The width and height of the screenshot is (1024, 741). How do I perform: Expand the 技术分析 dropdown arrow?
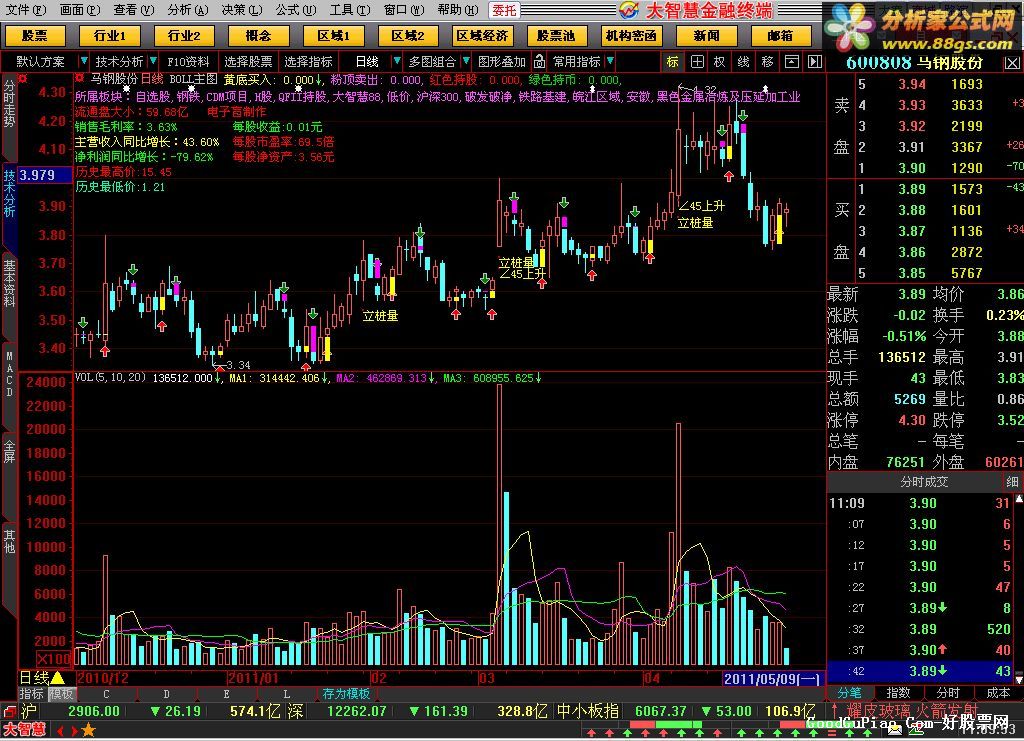153,61
